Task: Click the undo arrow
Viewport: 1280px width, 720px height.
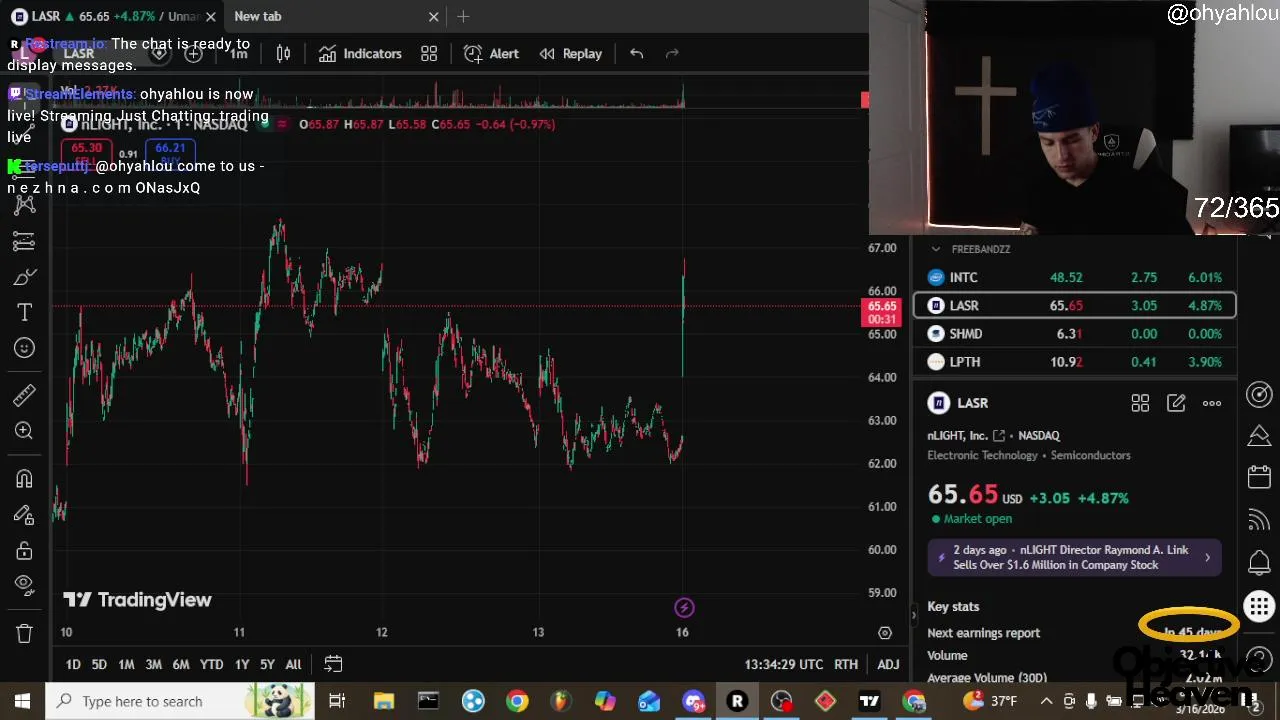Action: pos(636,54)
